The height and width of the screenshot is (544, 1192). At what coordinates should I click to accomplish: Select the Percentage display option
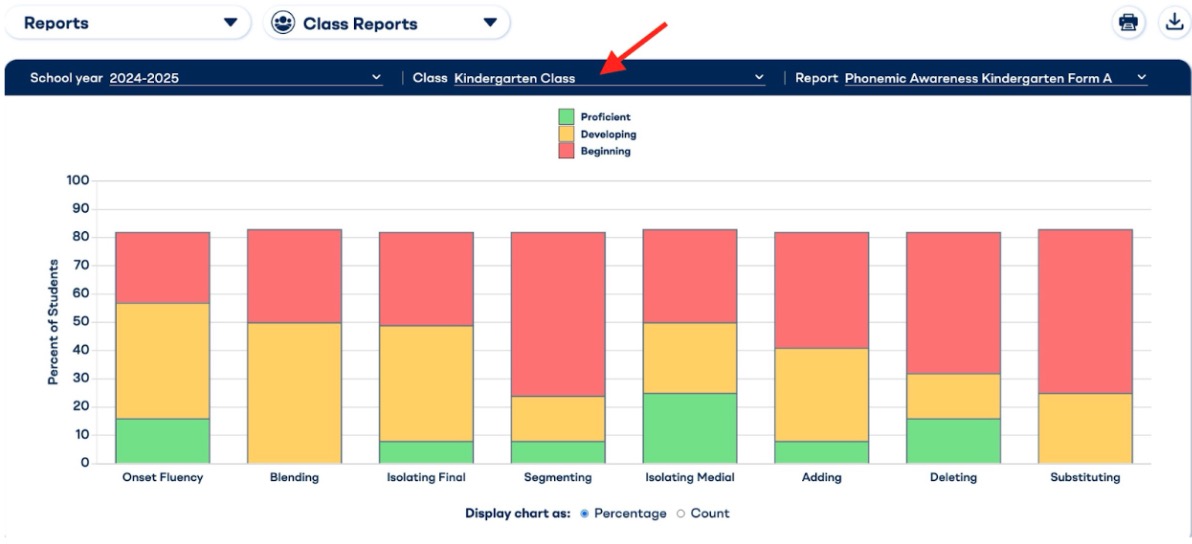pyautogui.click(x=585, y=514)
